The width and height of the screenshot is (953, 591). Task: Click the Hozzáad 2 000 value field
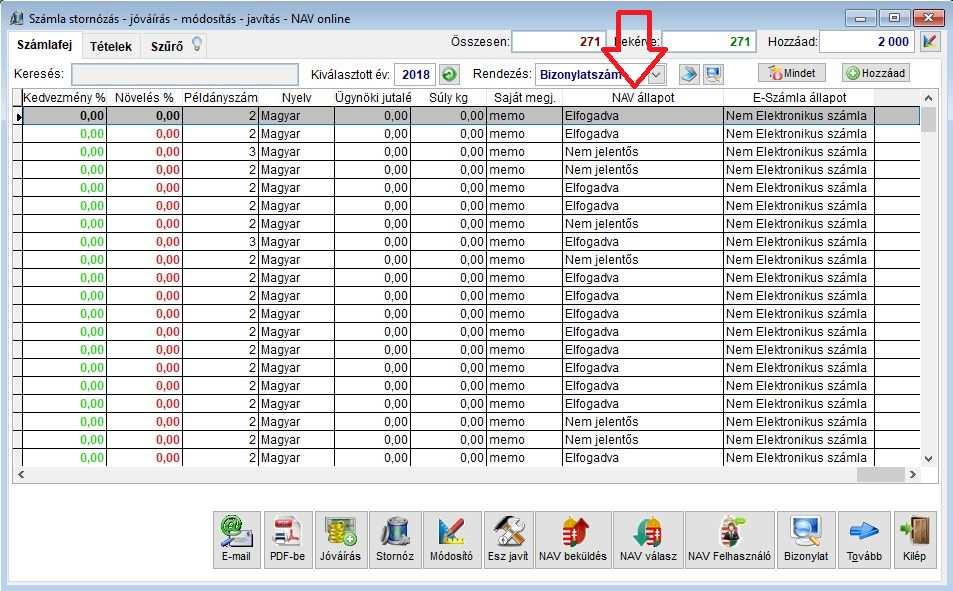867,41
